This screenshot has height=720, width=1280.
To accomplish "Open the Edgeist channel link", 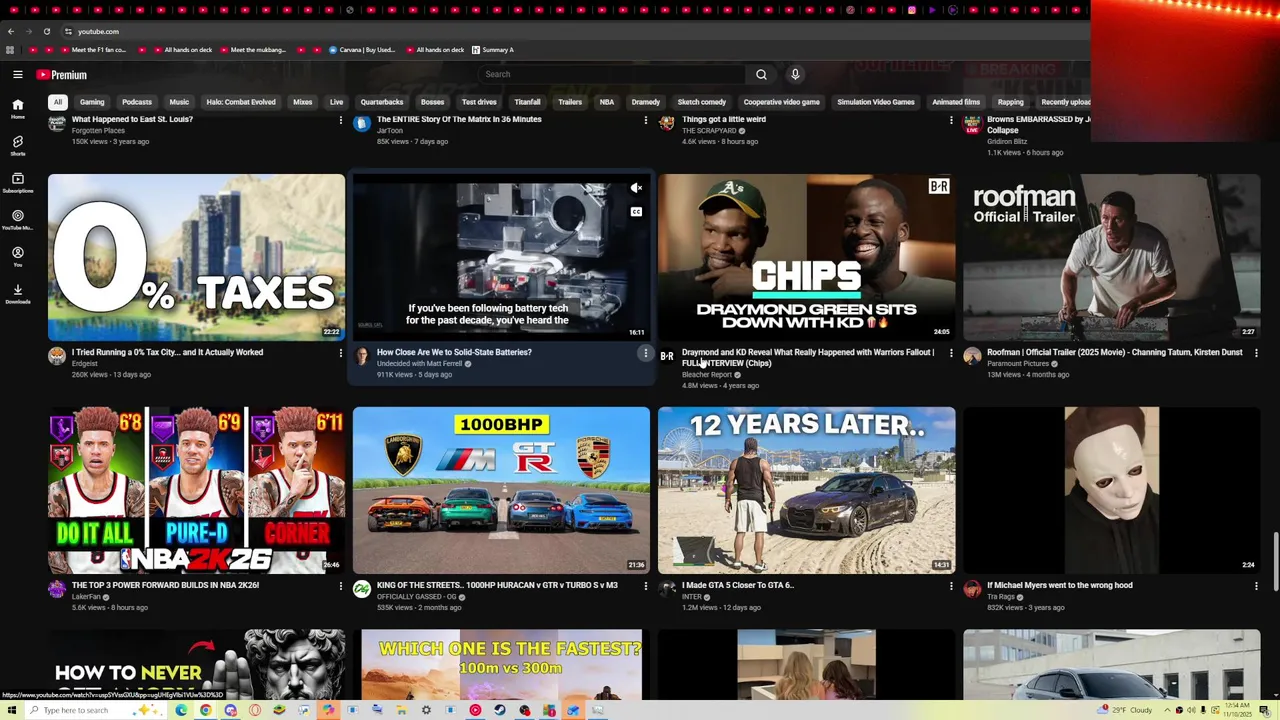I will click(85, 364).
